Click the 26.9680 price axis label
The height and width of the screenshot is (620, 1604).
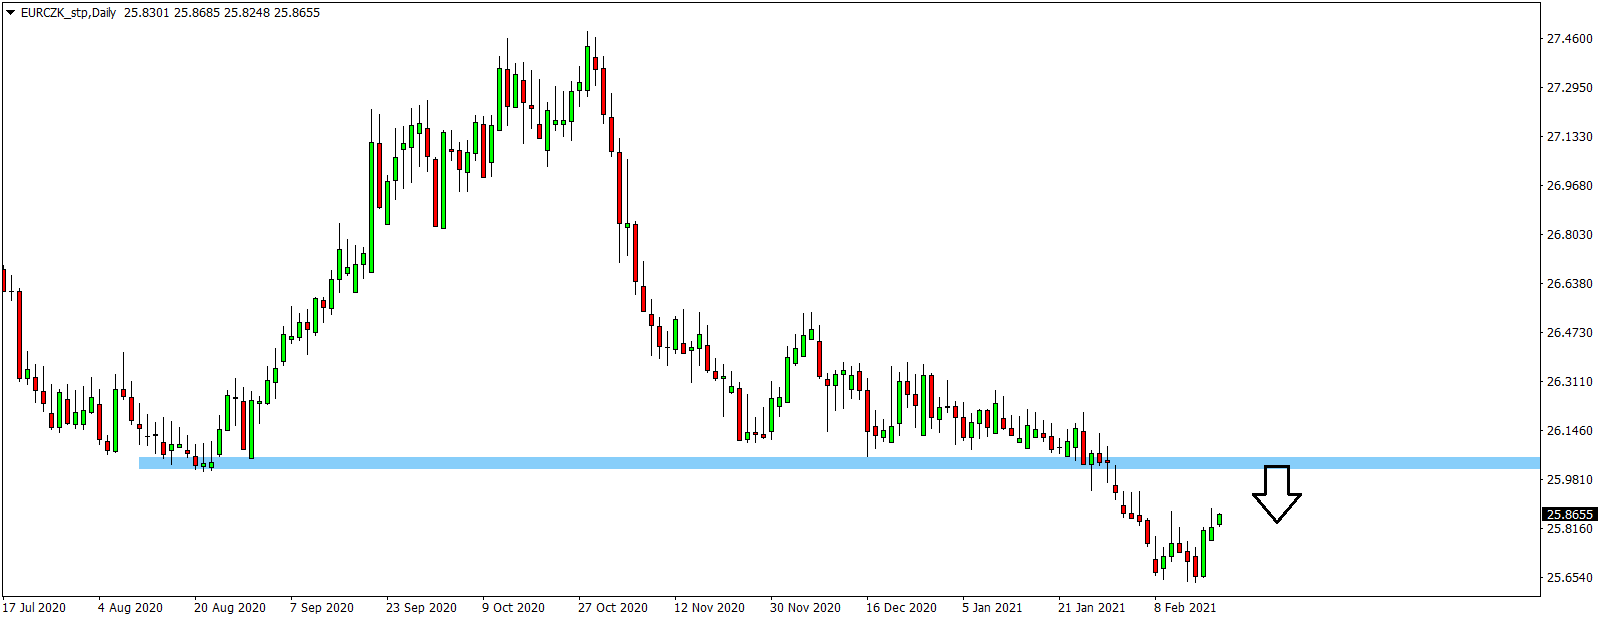1570,186
